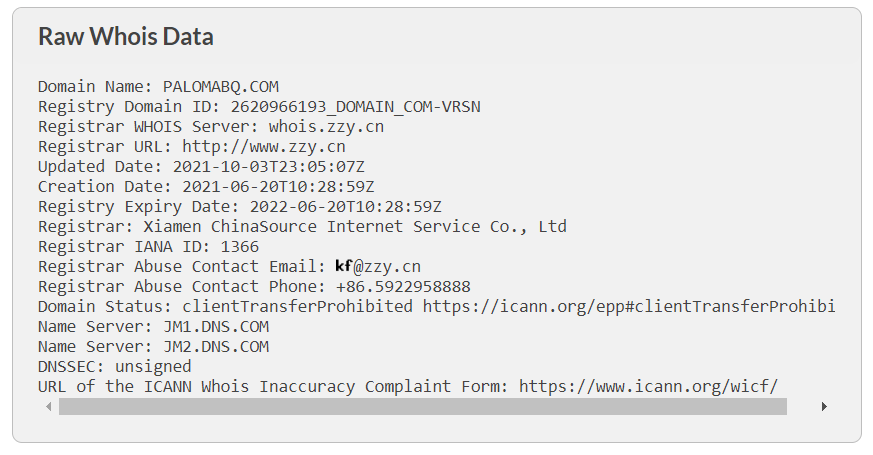Click the DNSSEC unsigned line
The width and height of the screenshot is (873, 455).
pos(114,366)
